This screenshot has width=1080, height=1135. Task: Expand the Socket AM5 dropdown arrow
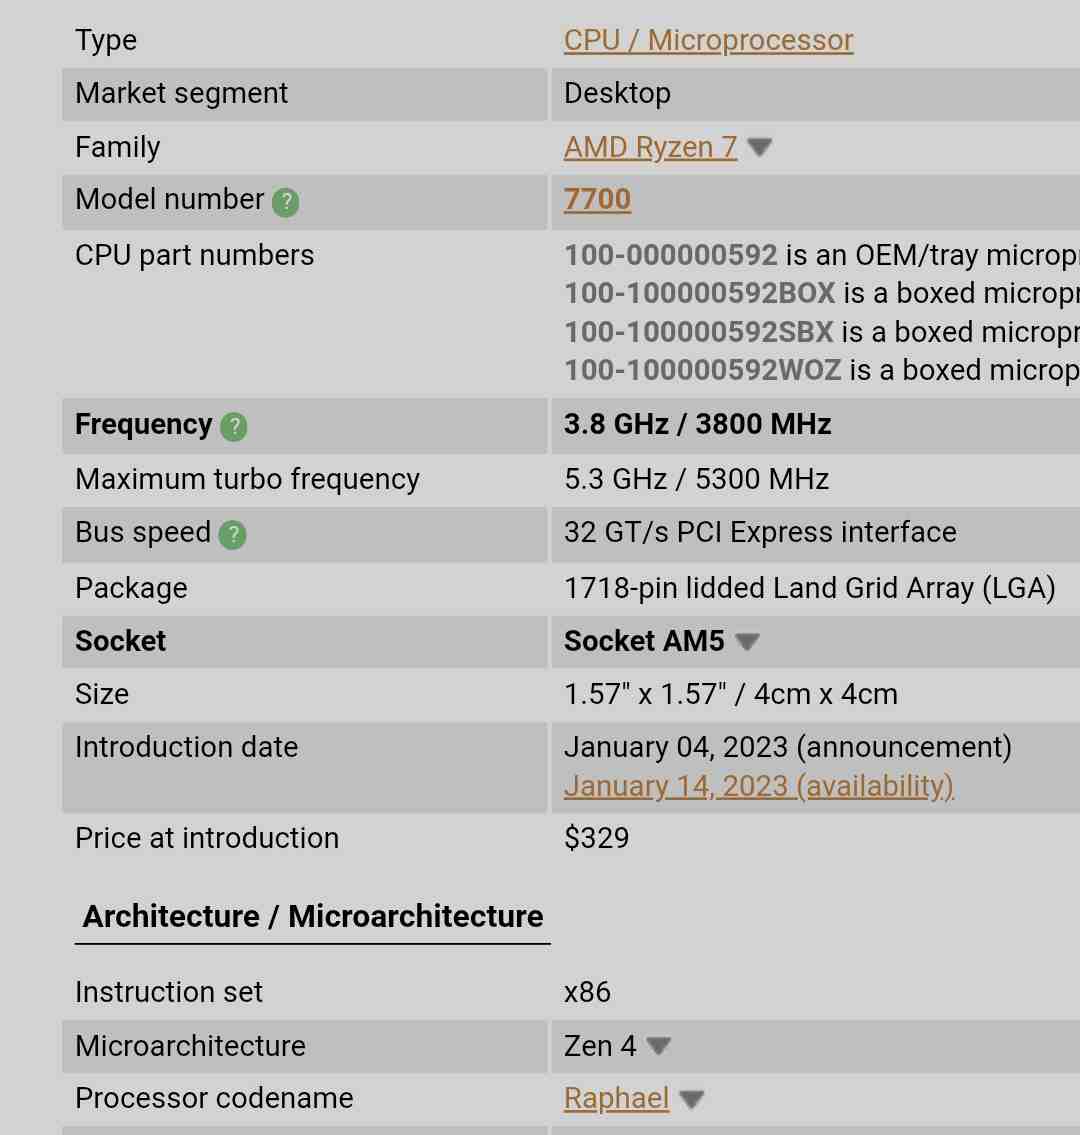[x=747, y=641]
